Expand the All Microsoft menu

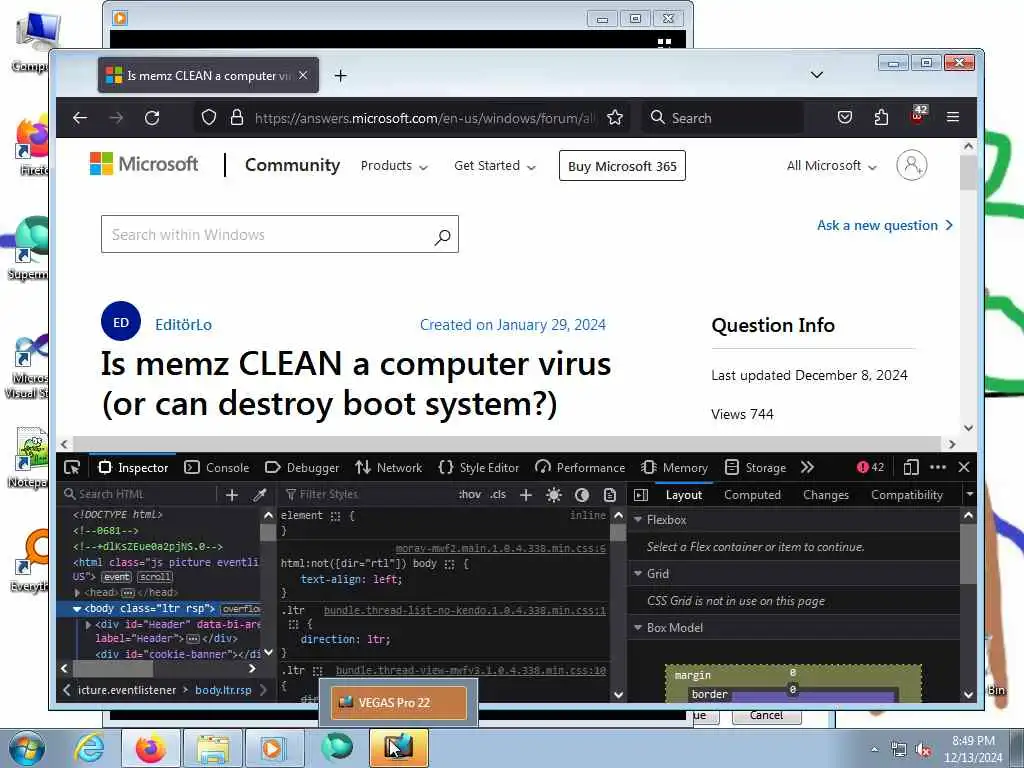(x=831, y=166)
